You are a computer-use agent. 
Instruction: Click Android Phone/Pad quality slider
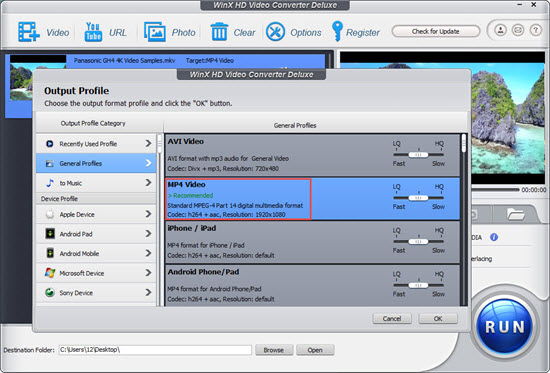pyautogui.click(x=418, y=285)
